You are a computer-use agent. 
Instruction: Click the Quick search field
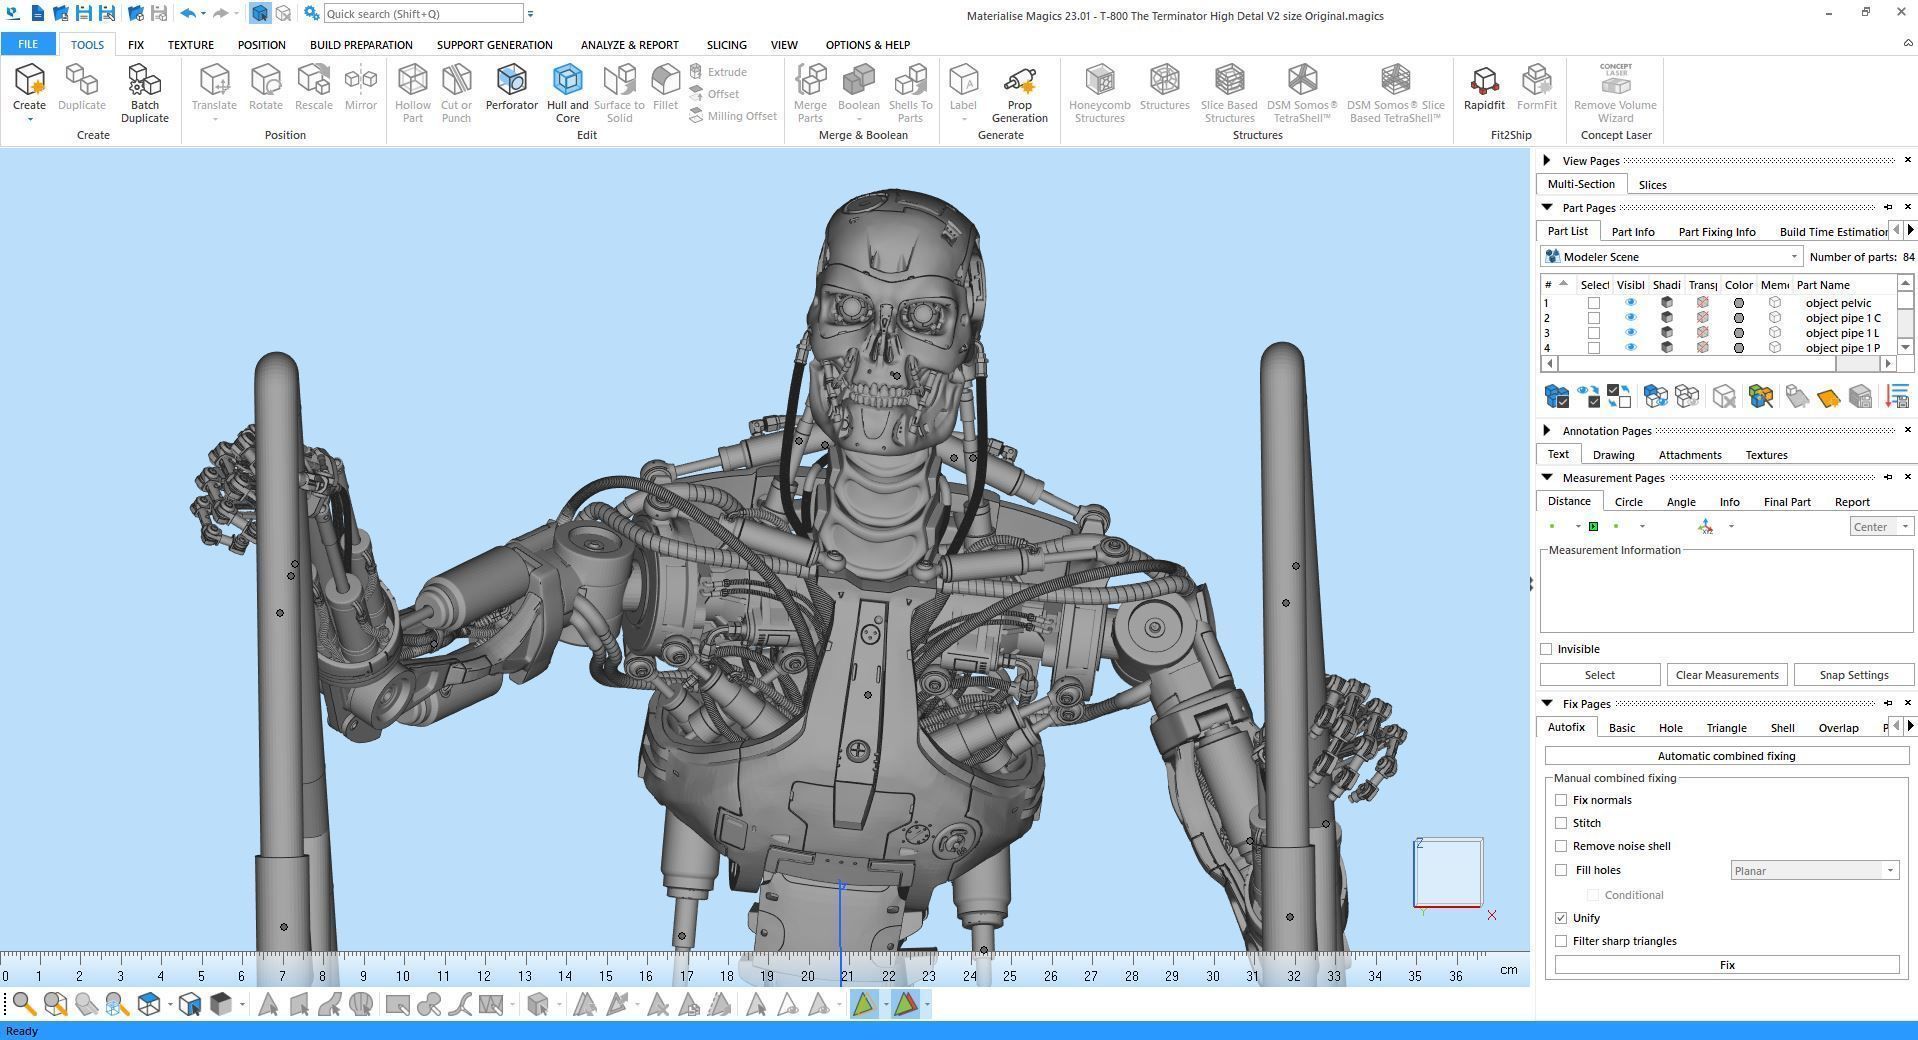[x=423, y=14]
